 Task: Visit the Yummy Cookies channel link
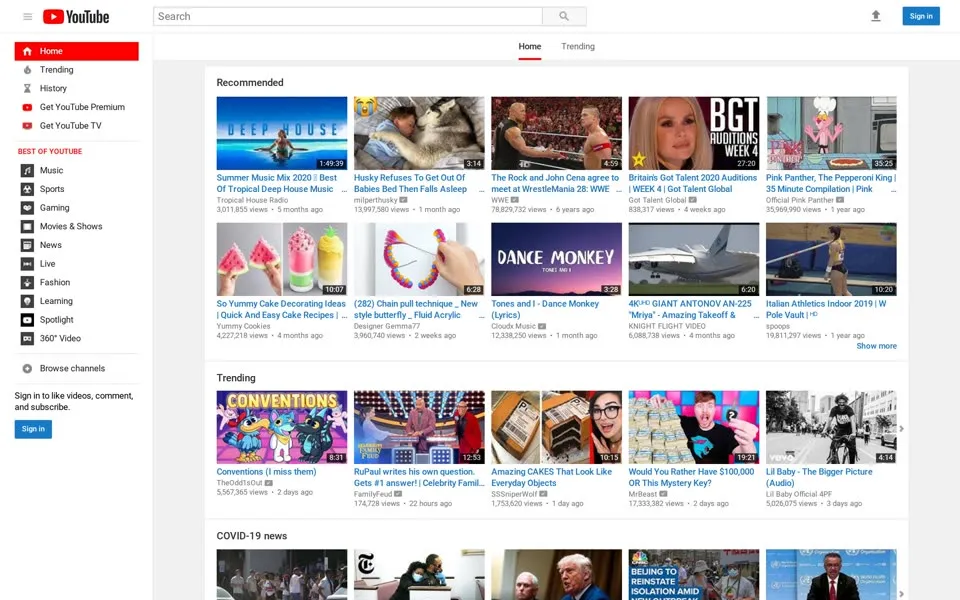click(x=243, y=326)
